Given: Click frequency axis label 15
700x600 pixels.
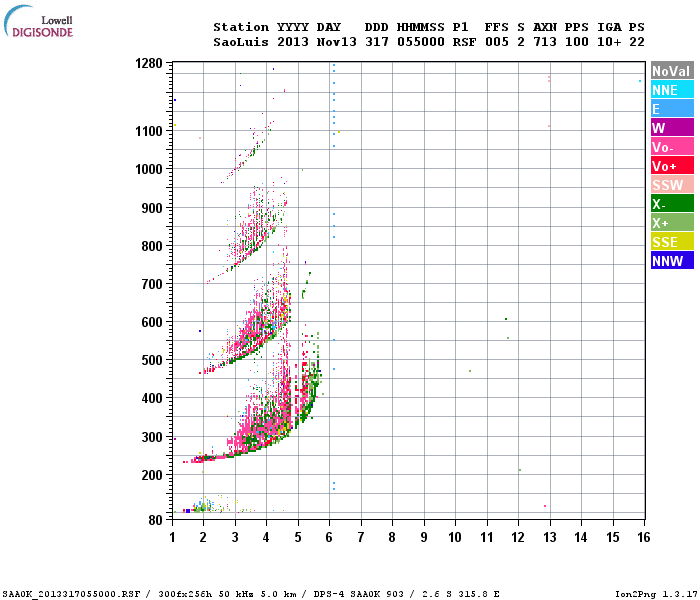Looking at the screenshot, I should (613, 537).
